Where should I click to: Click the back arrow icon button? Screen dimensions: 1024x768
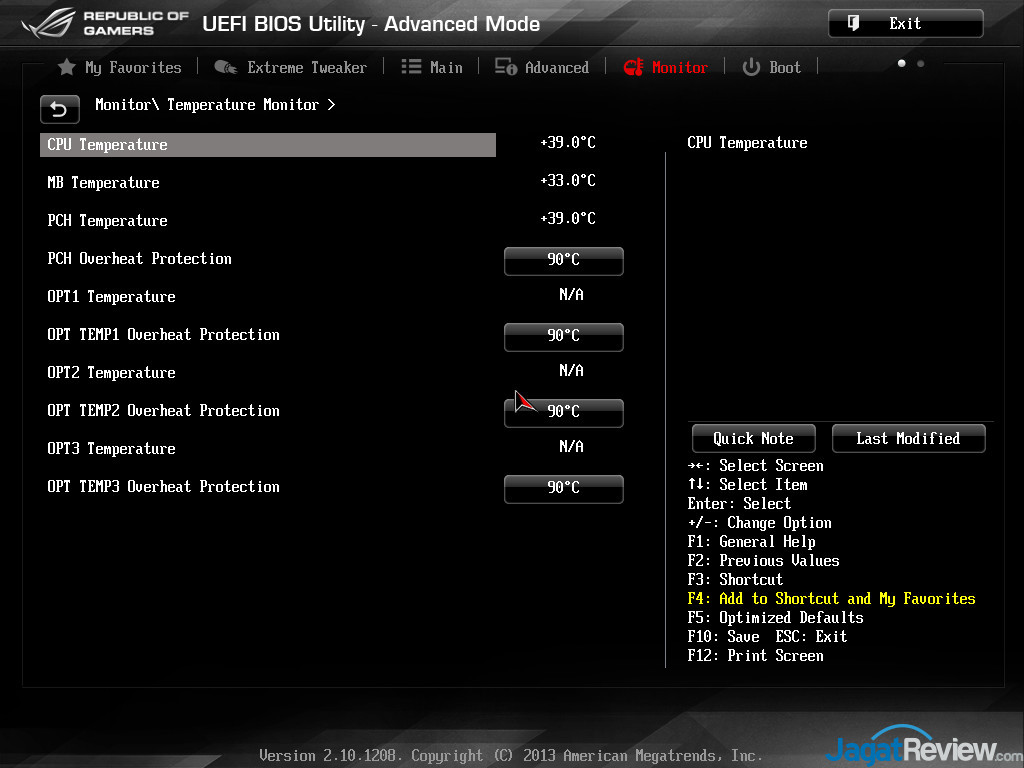pyautogui.click(x=59, y=109)
